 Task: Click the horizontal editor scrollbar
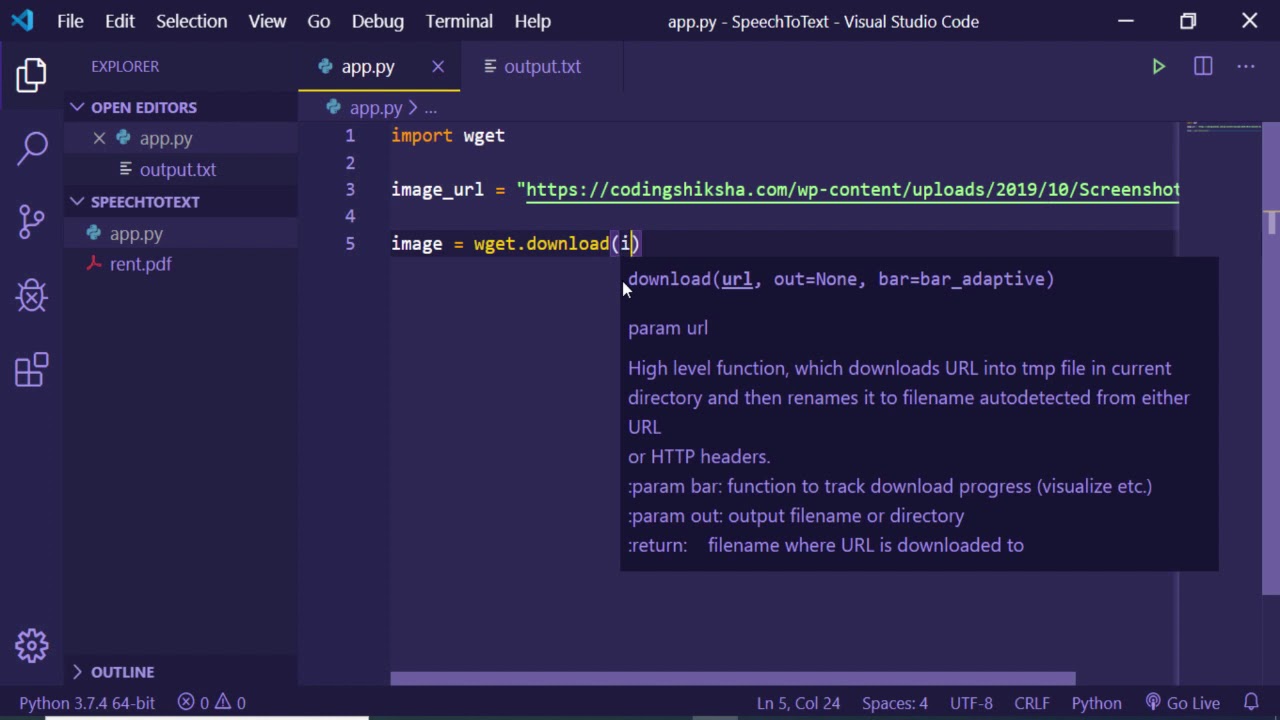coord(732,679)
